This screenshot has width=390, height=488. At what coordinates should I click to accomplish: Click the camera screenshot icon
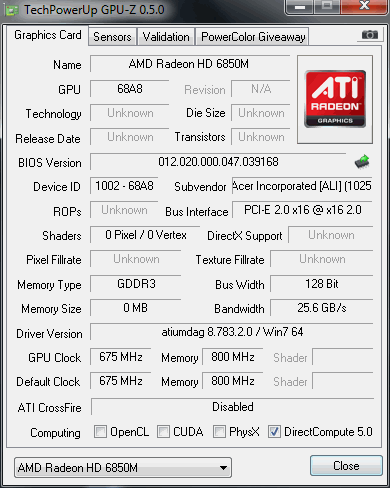tap(369, 34)
